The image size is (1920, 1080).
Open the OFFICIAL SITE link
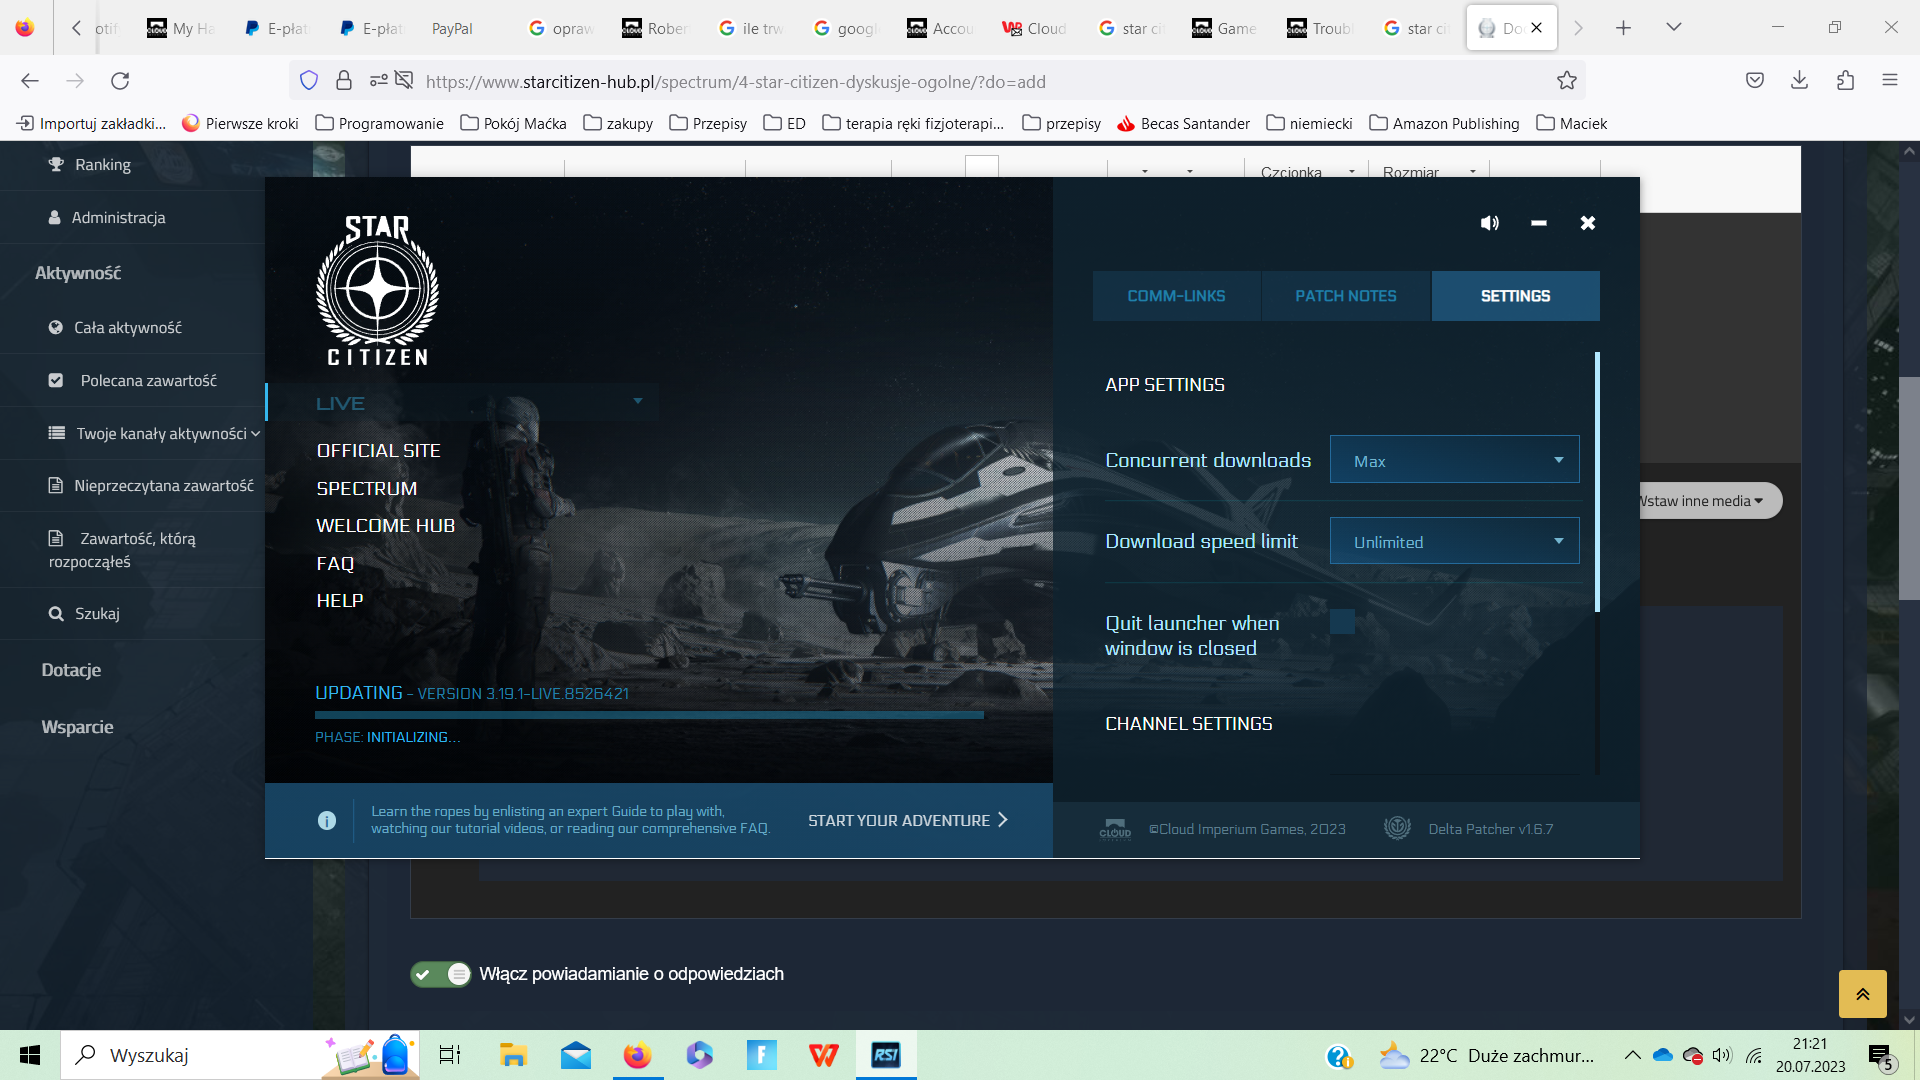378,451
